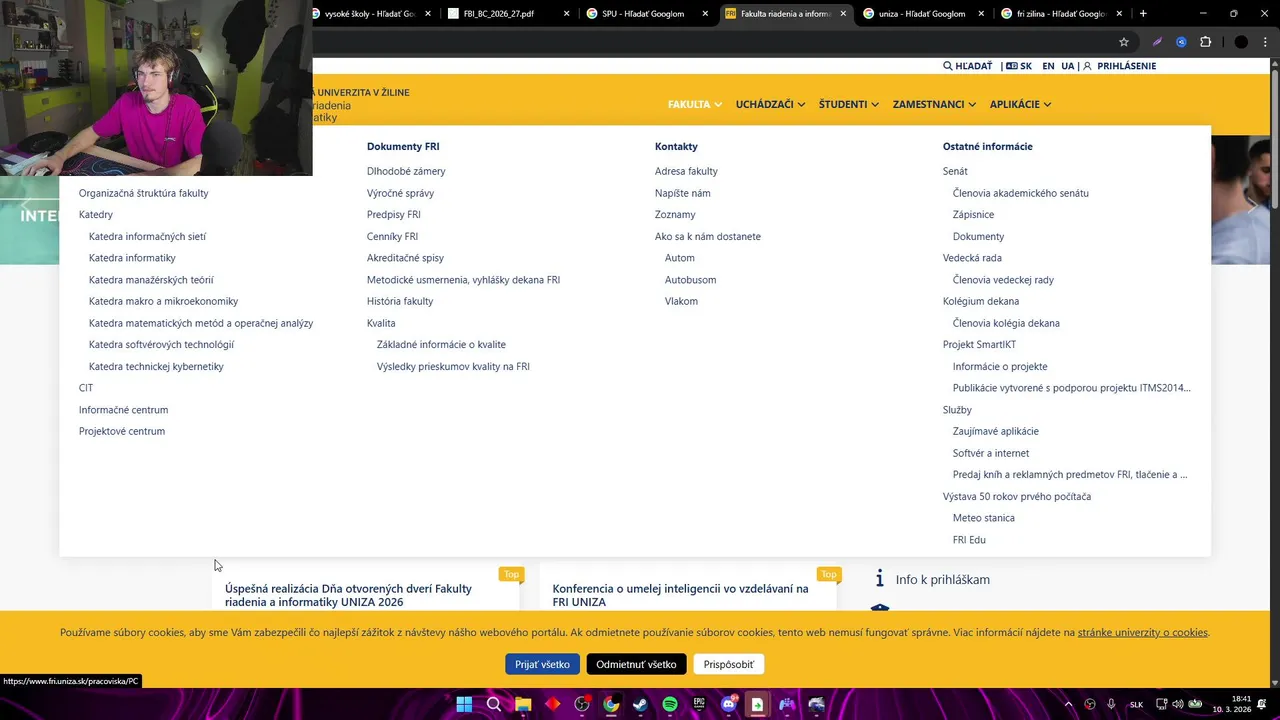
Task: Click the Prispôsobiť cookie button
Action: [728, 664]
